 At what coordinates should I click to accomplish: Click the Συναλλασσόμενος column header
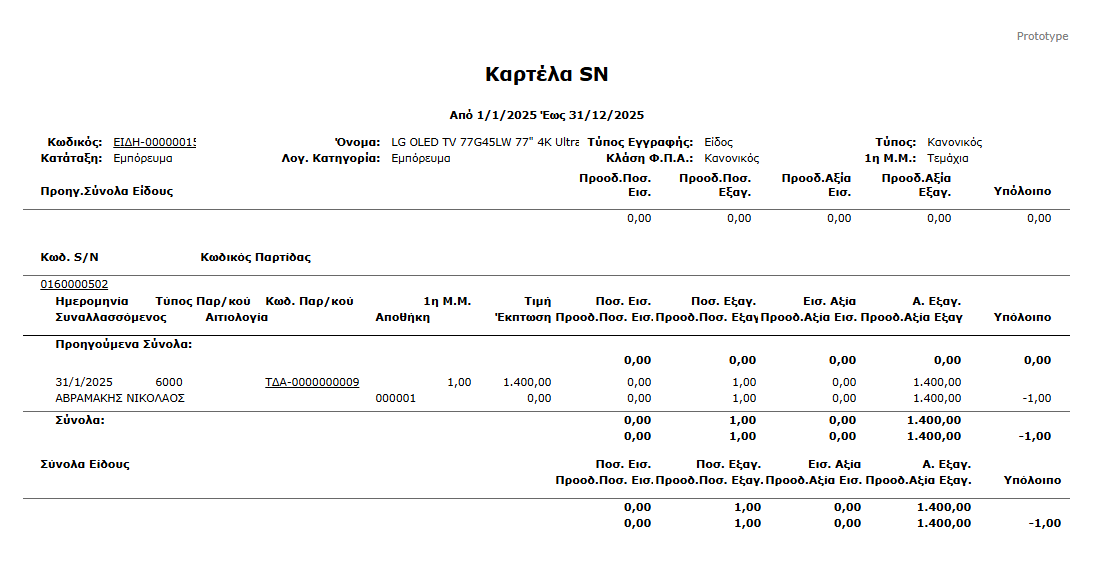tap(111, 318)
